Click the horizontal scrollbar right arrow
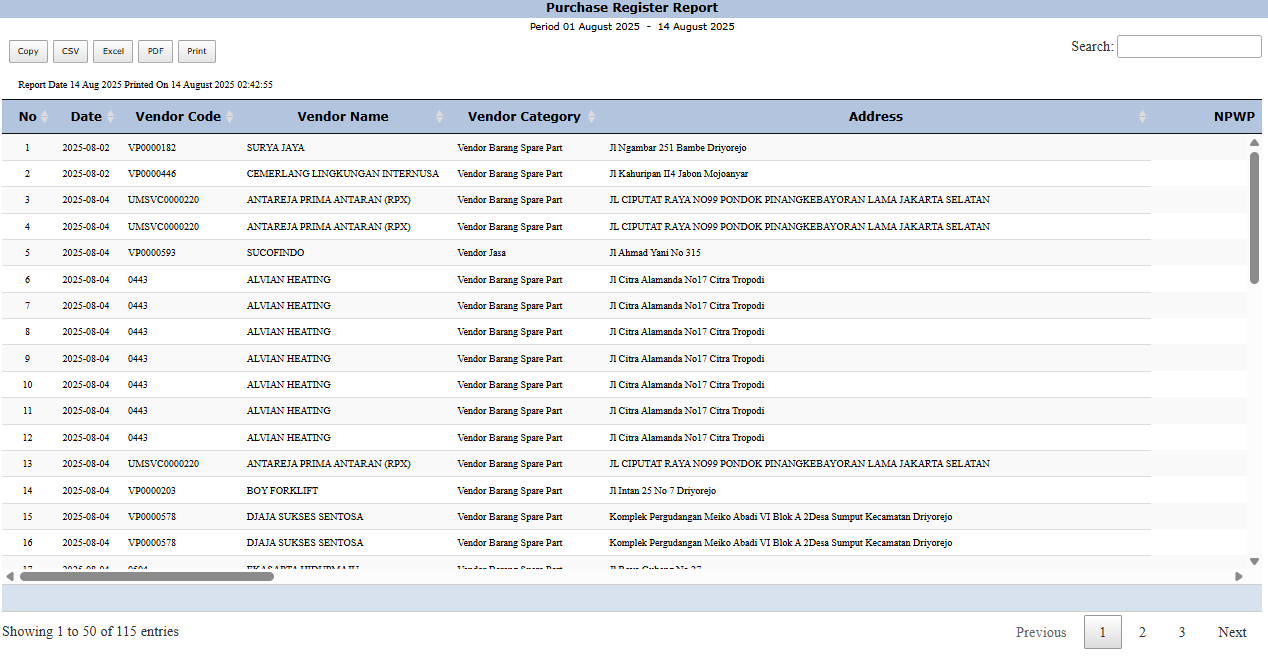This screenshot has width=1268, height=656. coord(1239,576)
